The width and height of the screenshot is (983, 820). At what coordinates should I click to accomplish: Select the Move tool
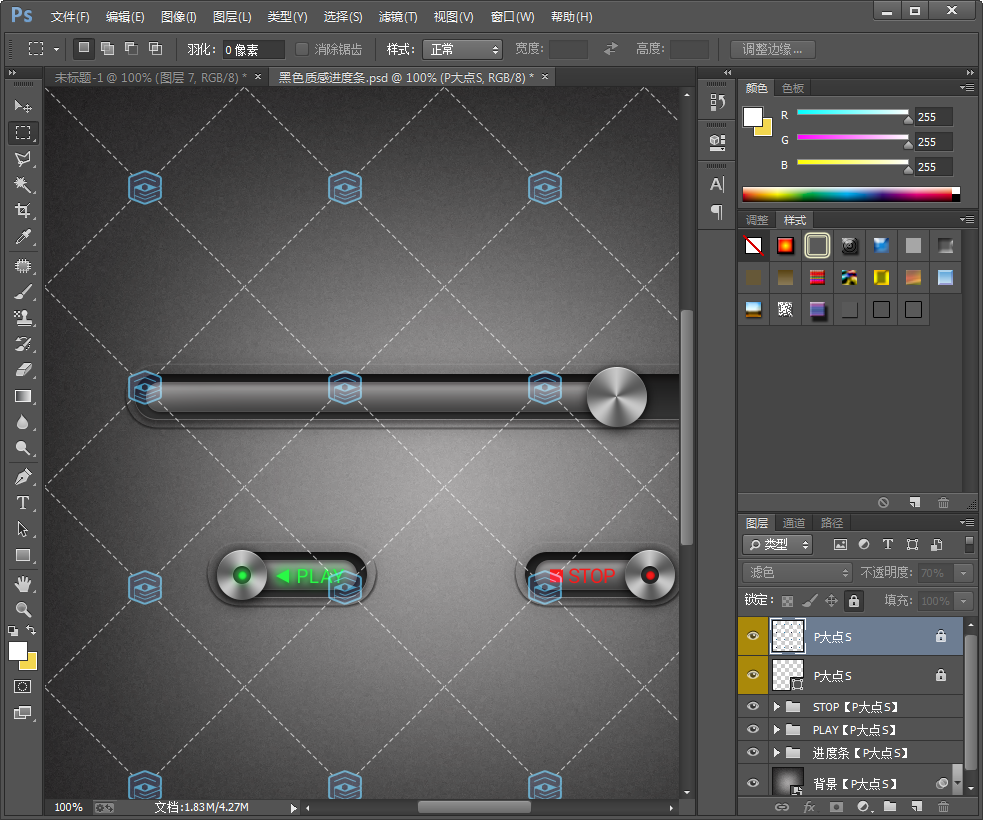pos(23,106)
